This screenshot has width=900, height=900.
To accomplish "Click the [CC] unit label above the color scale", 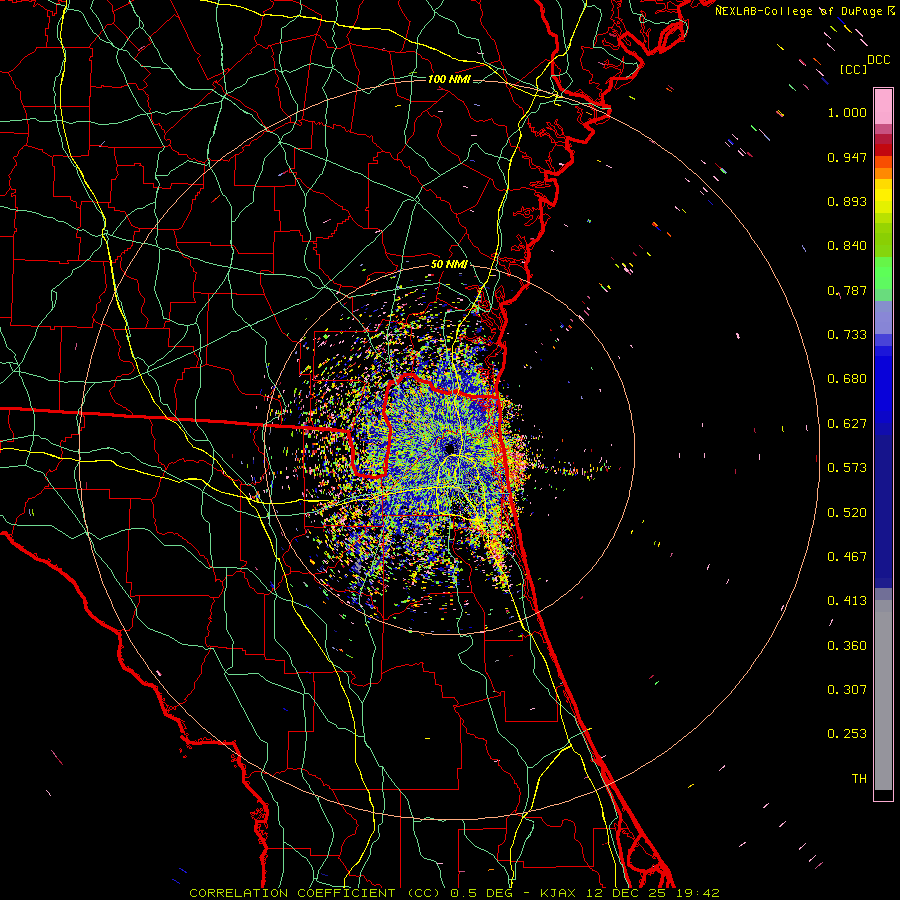I will click(853, 69).
